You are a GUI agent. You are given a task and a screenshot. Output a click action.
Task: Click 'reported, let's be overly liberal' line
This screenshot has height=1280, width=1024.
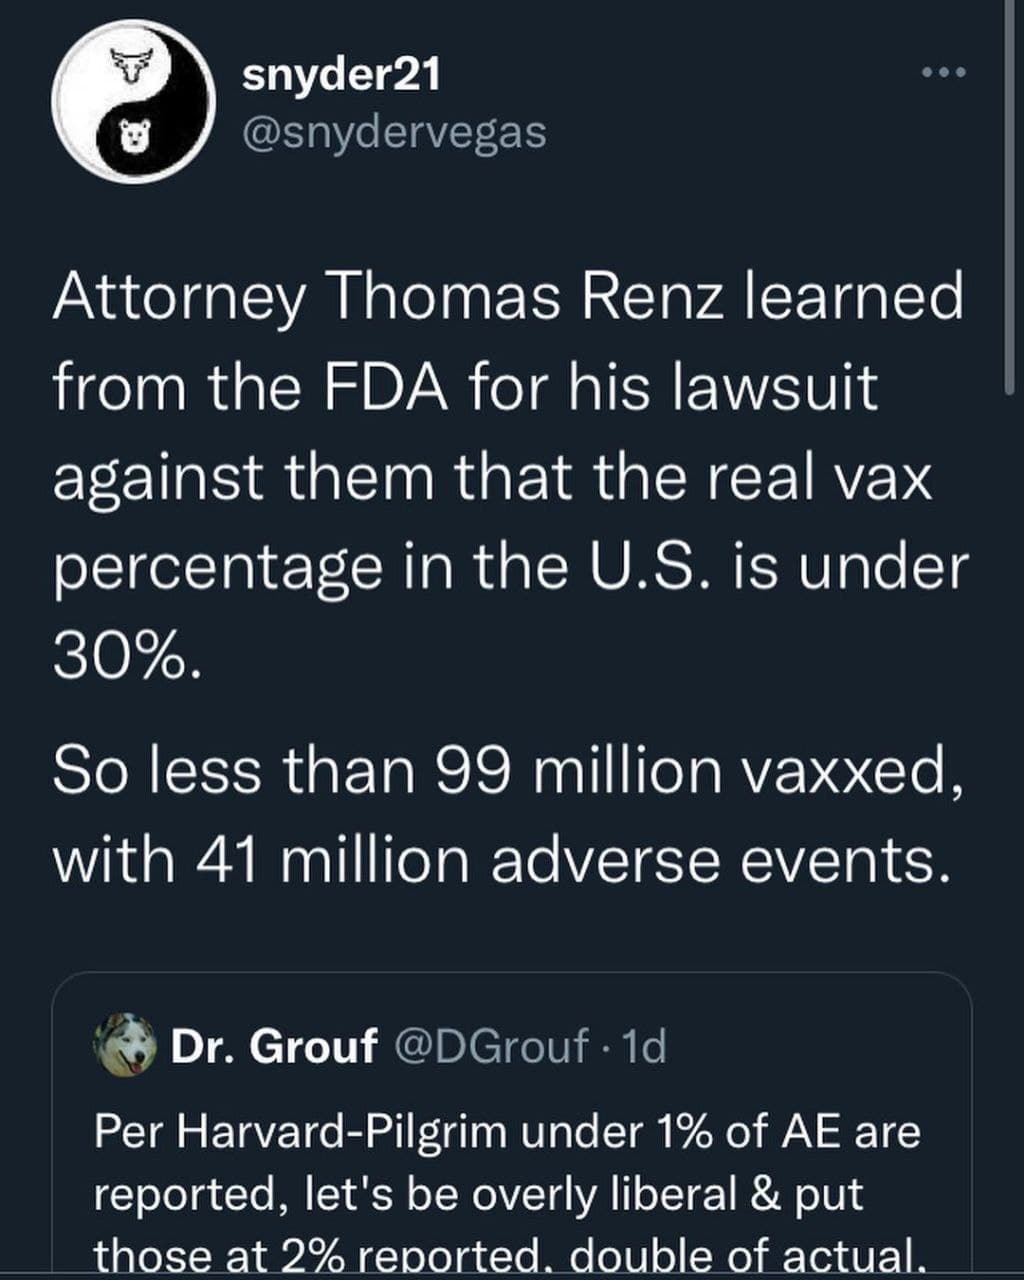pos(478,1193)
